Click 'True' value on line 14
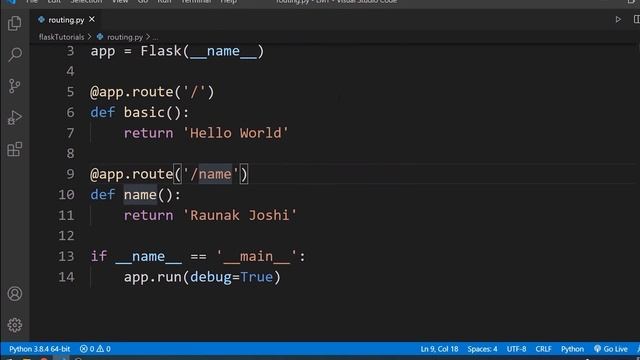 (256, 277)
